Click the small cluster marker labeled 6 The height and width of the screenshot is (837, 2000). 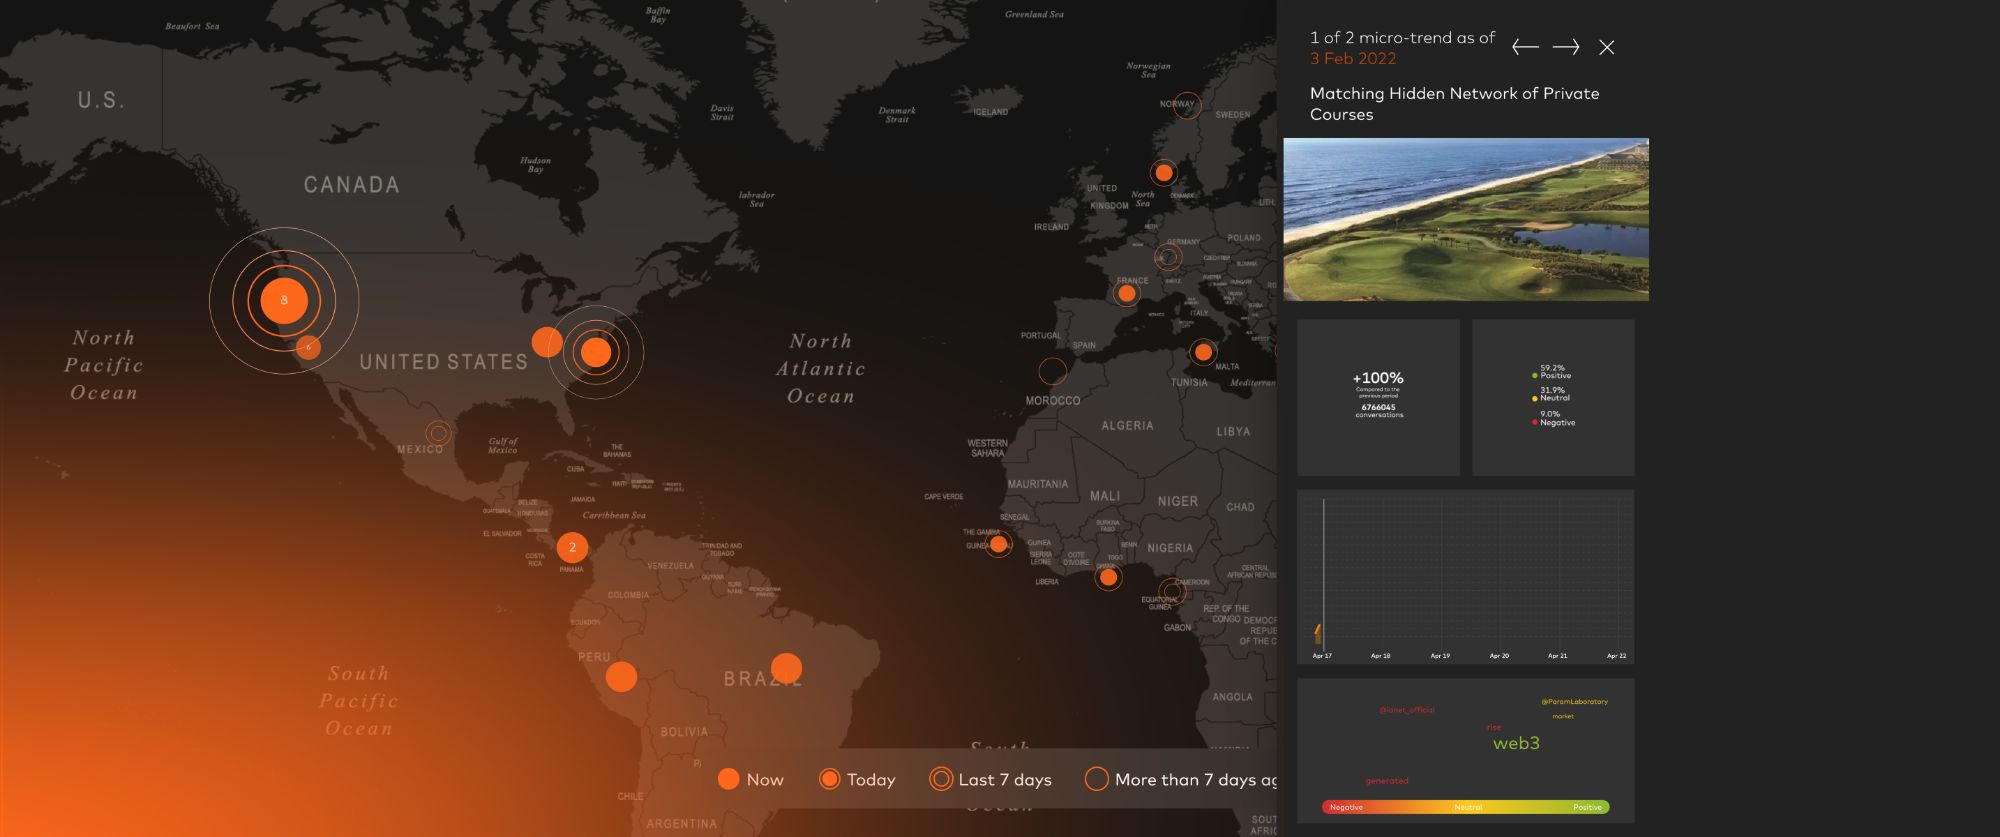pos(308,347)
